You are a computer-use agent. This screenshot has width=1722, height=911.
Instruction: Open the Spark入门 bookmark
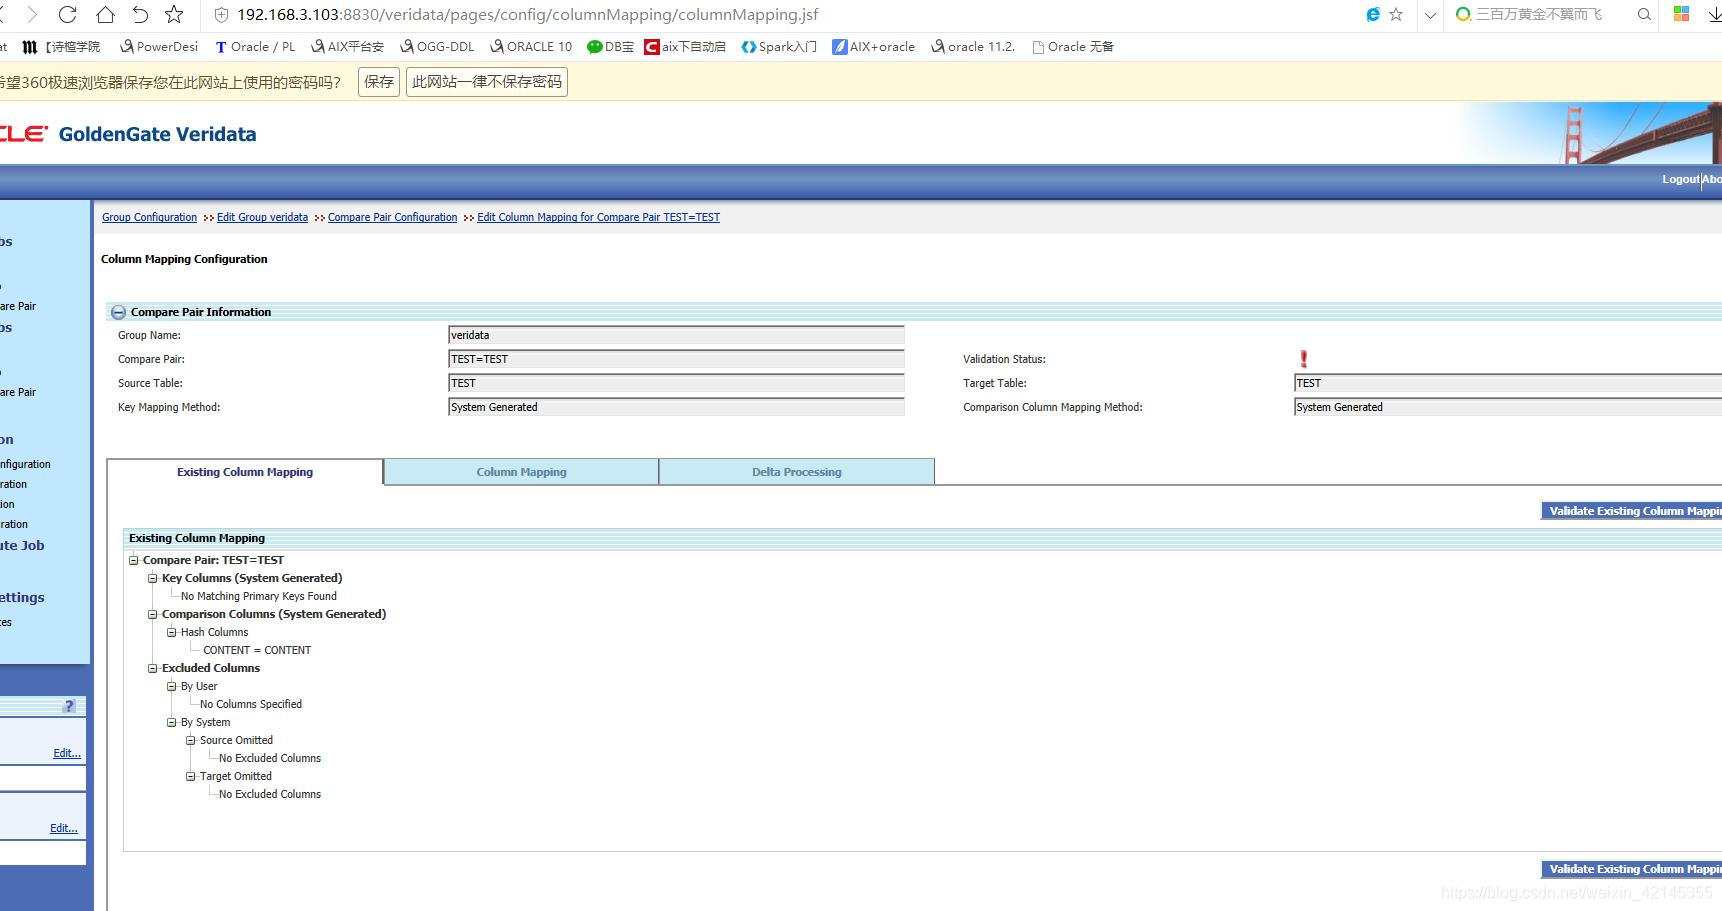pos(779,46)
